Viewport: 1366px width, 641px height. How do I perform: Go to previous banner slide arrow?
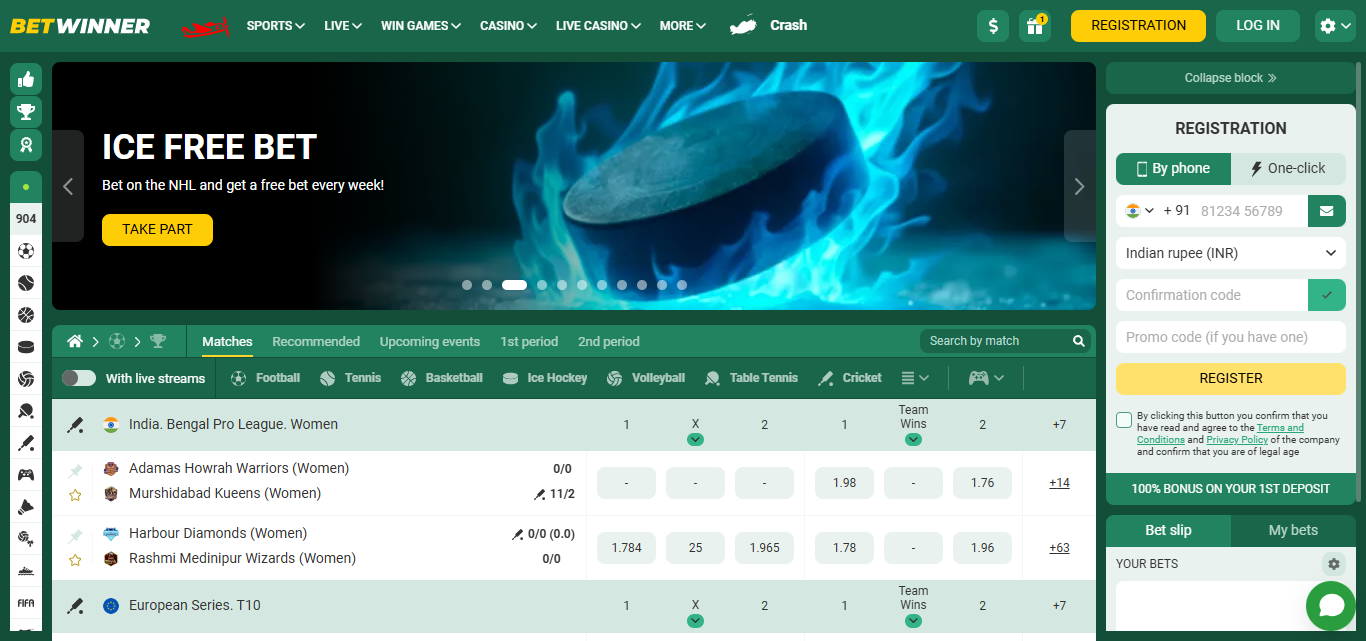click(68, 186)
